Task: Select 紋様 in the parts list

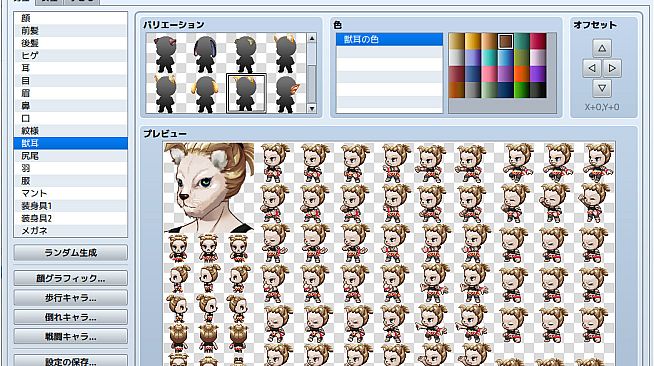Action: (70, 130)
